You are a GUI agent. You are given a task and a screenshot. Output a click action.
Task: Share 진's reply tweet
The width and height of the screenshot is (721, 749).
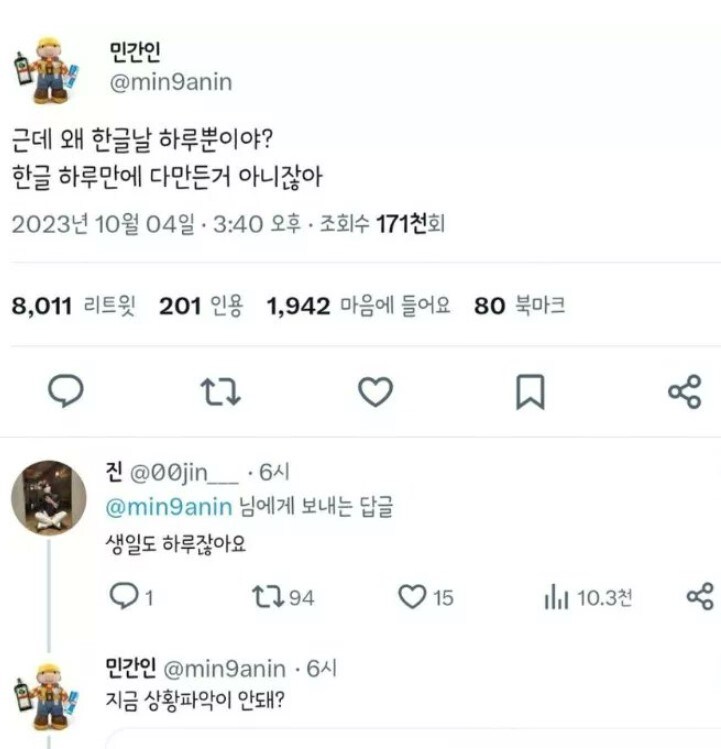tap(700, 597)
